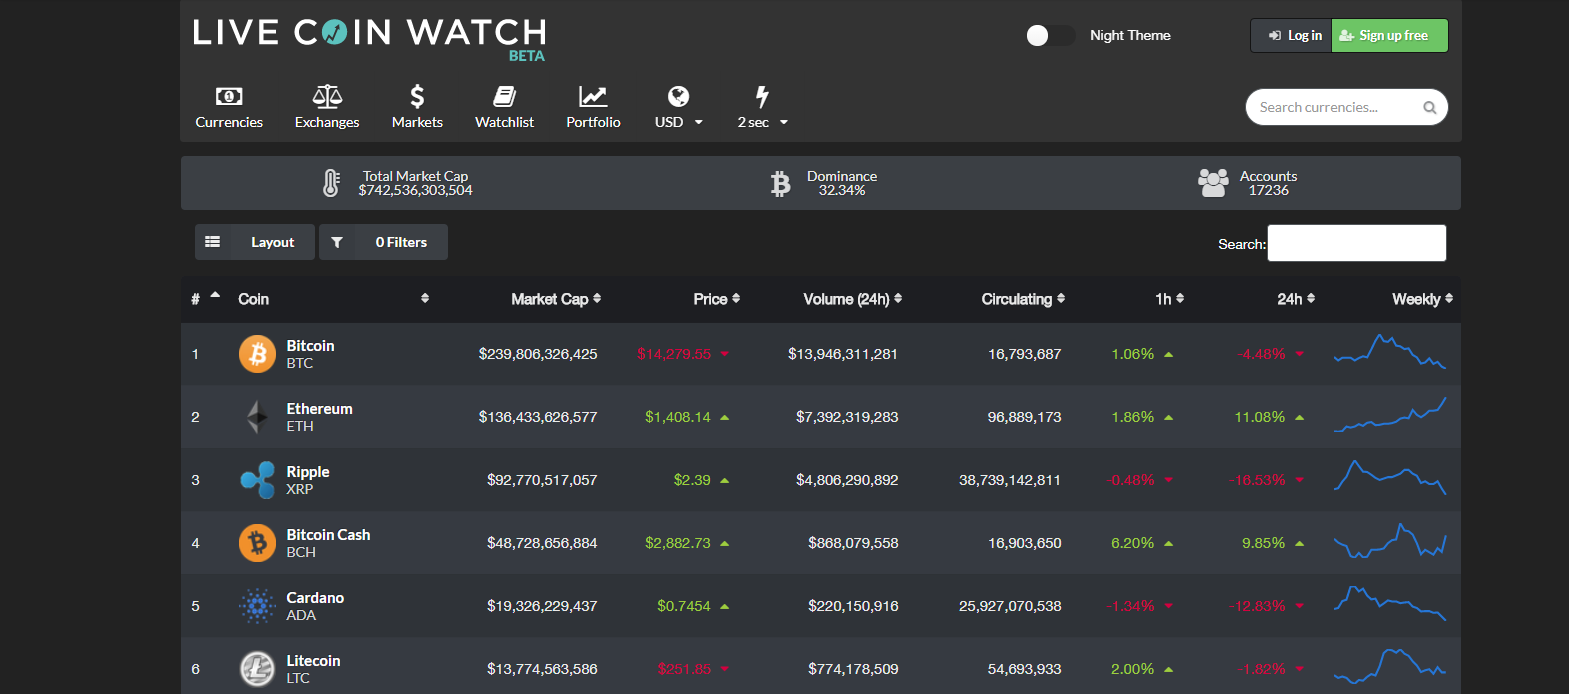The width and height of the screenshot is (1569, 694).
Task: Click the Ripple coin logo
Action: 257,480
